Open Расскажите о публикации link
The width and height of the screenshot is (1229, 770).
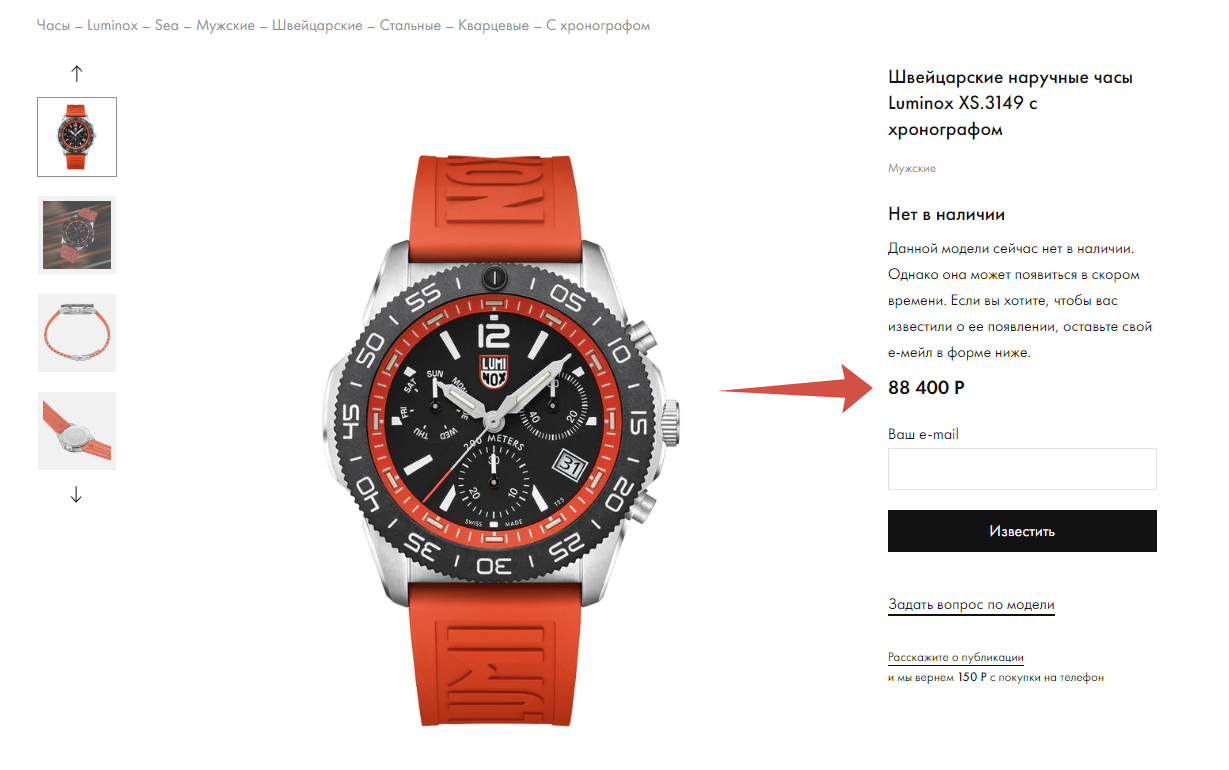[956, 658]
